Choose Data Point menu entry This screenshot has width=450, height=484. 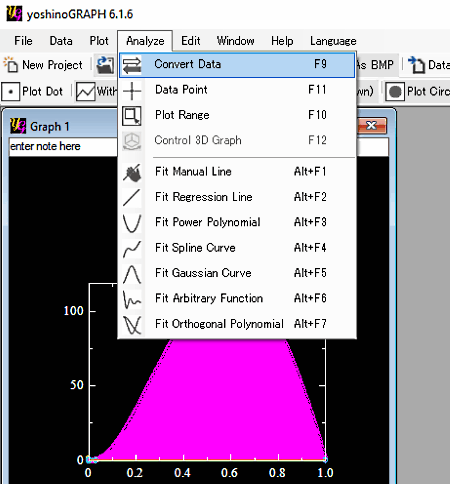(x=237, y=90)
